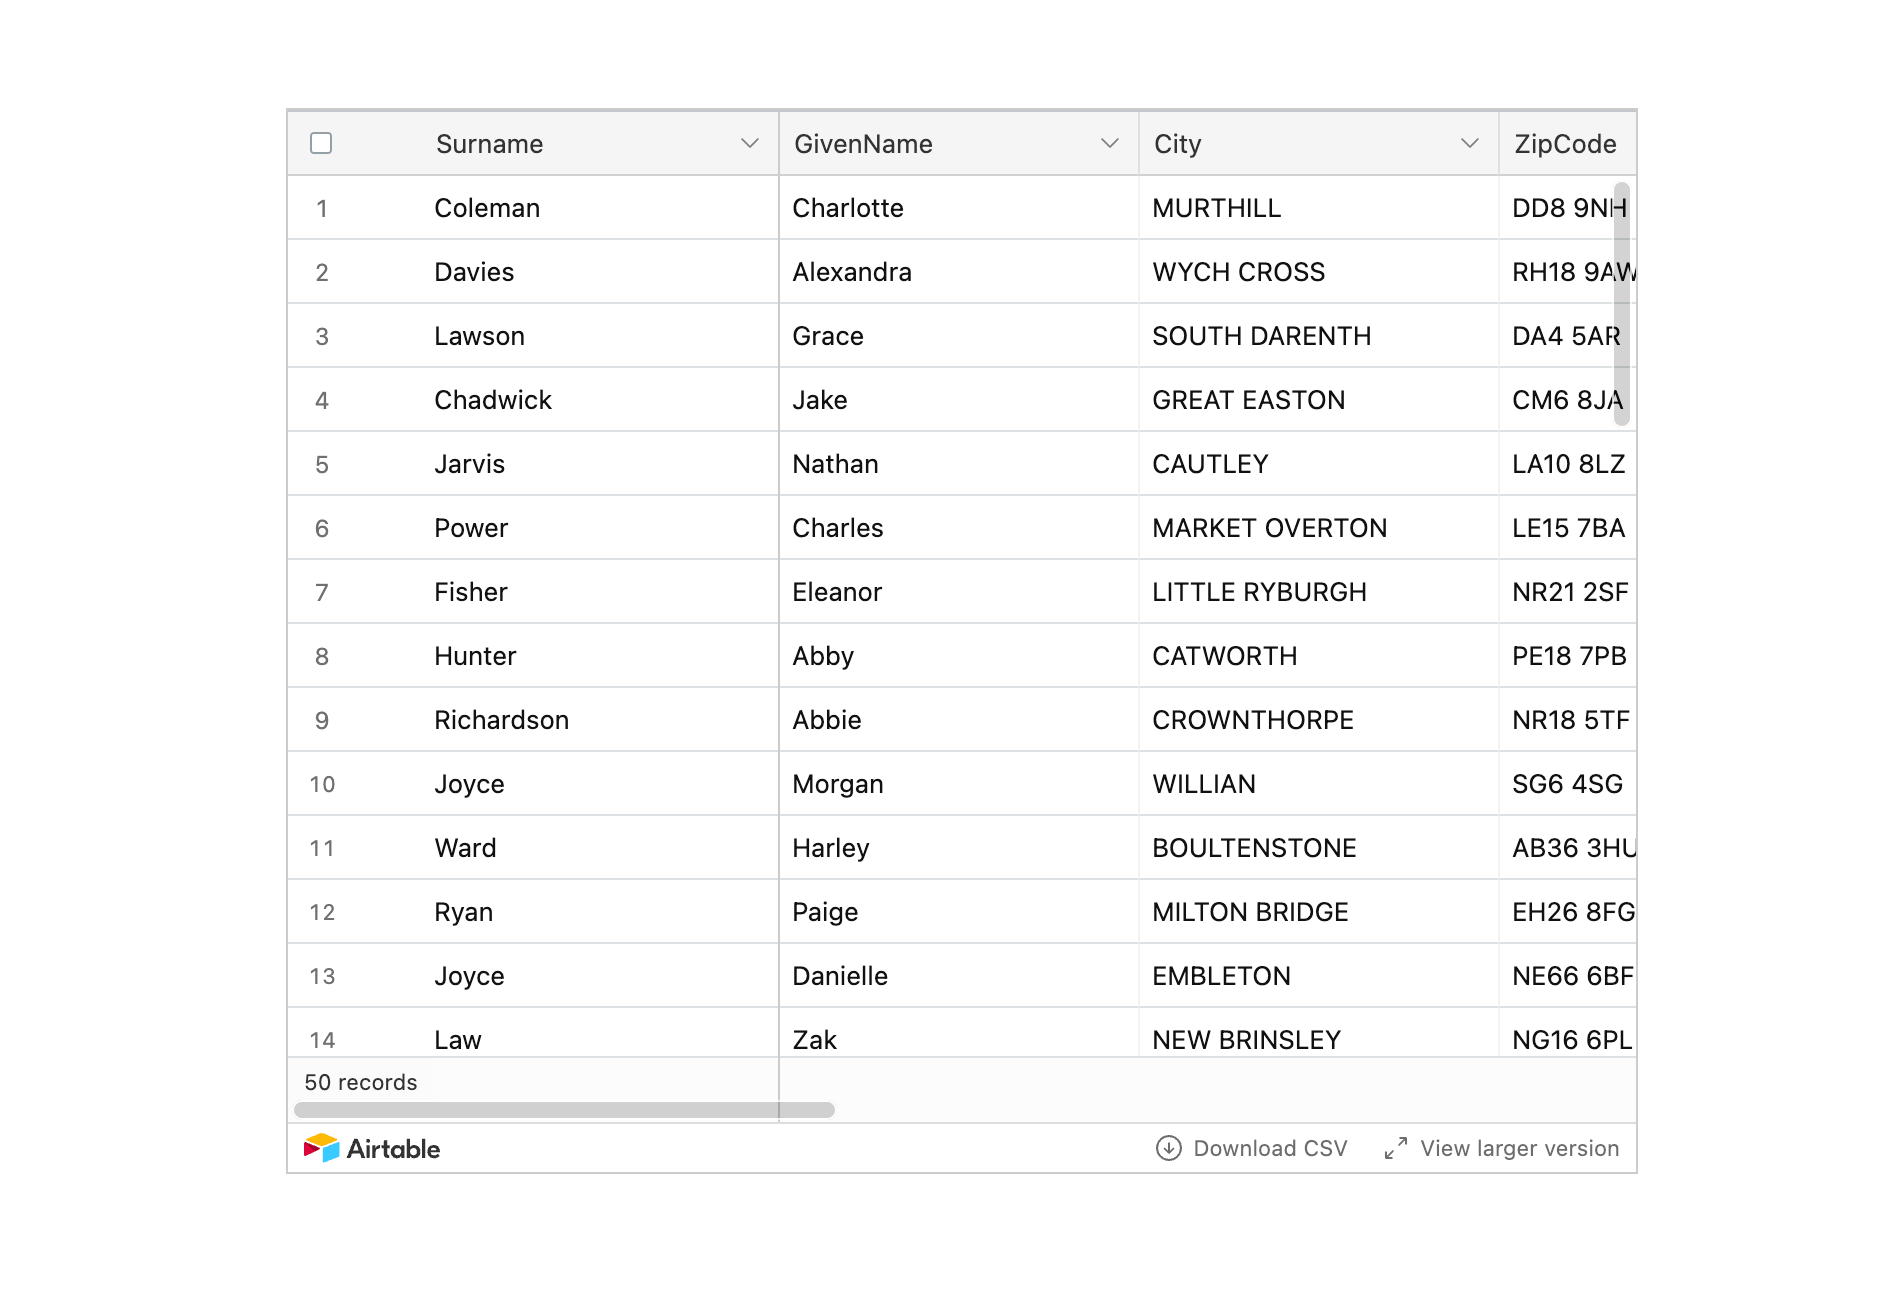Click the Download CSV circle-arrow icon
Viewport: 1880px width, 1292px height.
(x=1168, y=1148)
